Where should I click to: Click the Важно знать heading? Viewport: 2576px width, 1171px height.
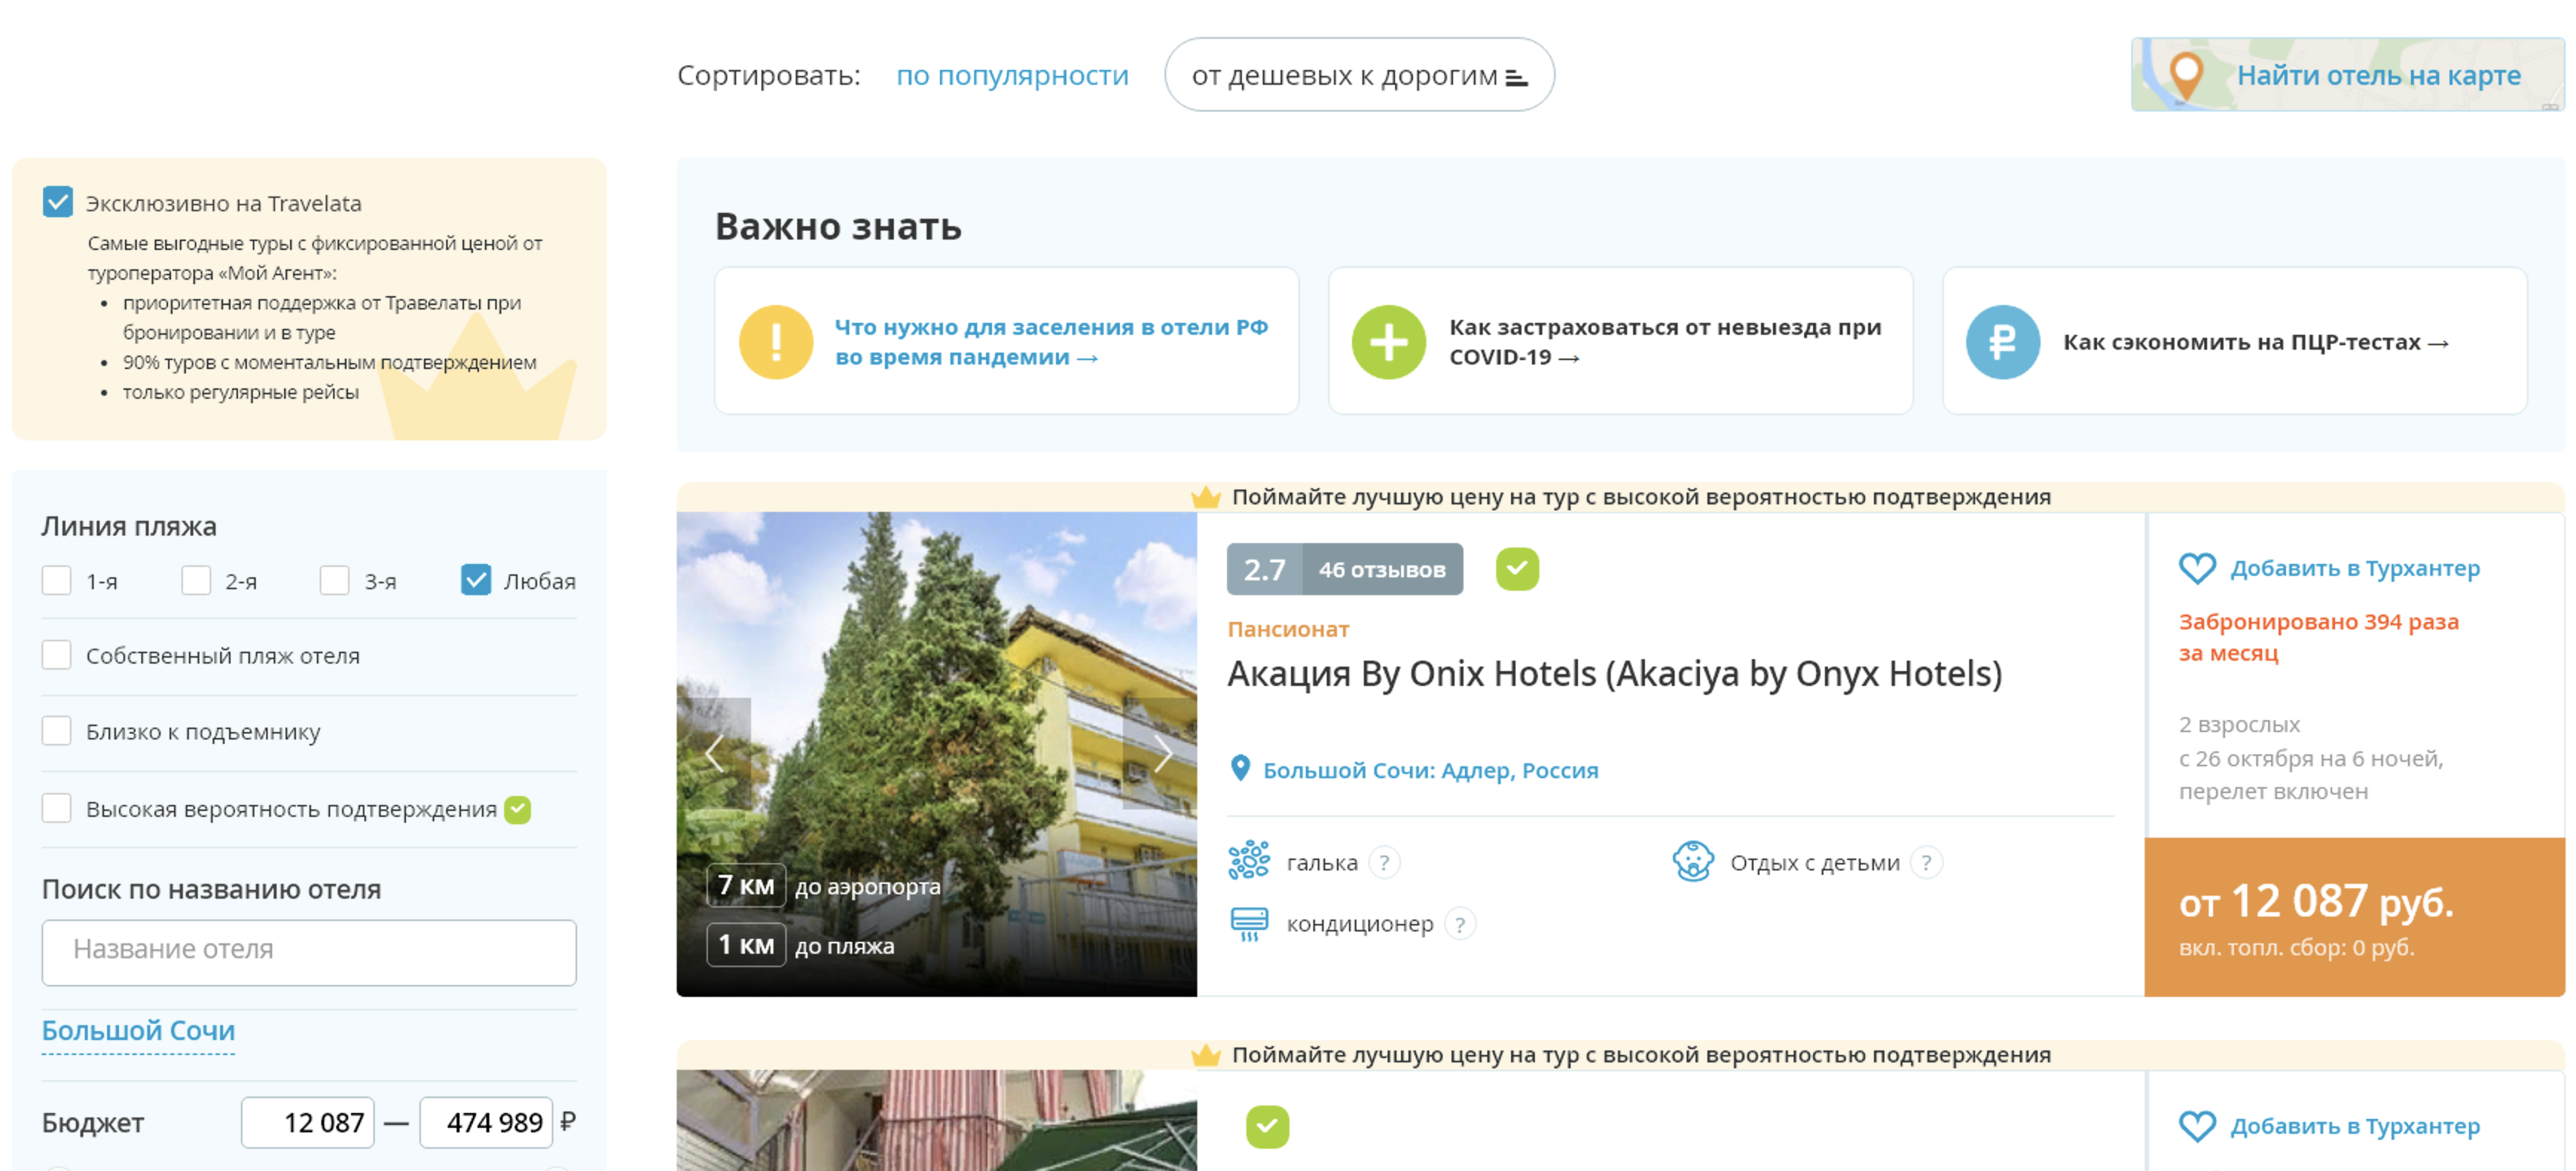click(x=838, y=226)
